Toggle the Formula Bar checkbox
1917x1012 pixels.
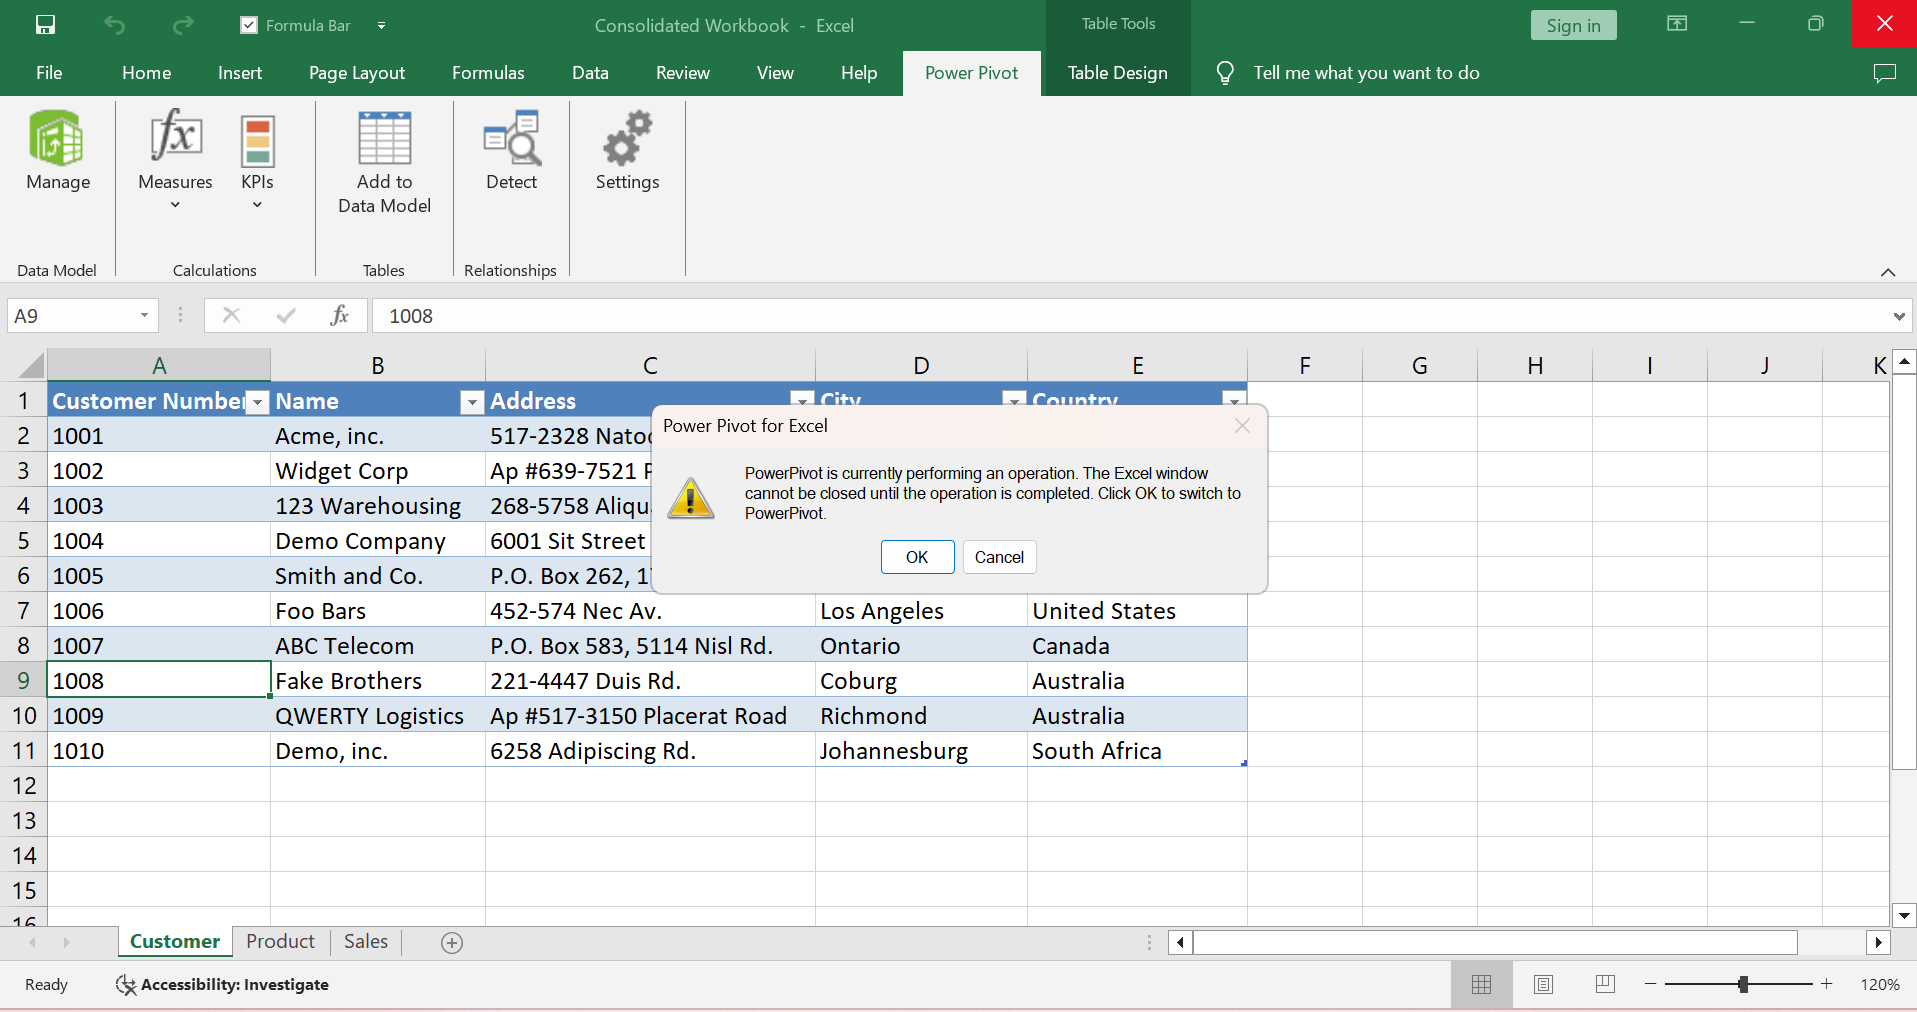(x=249, y=25)
